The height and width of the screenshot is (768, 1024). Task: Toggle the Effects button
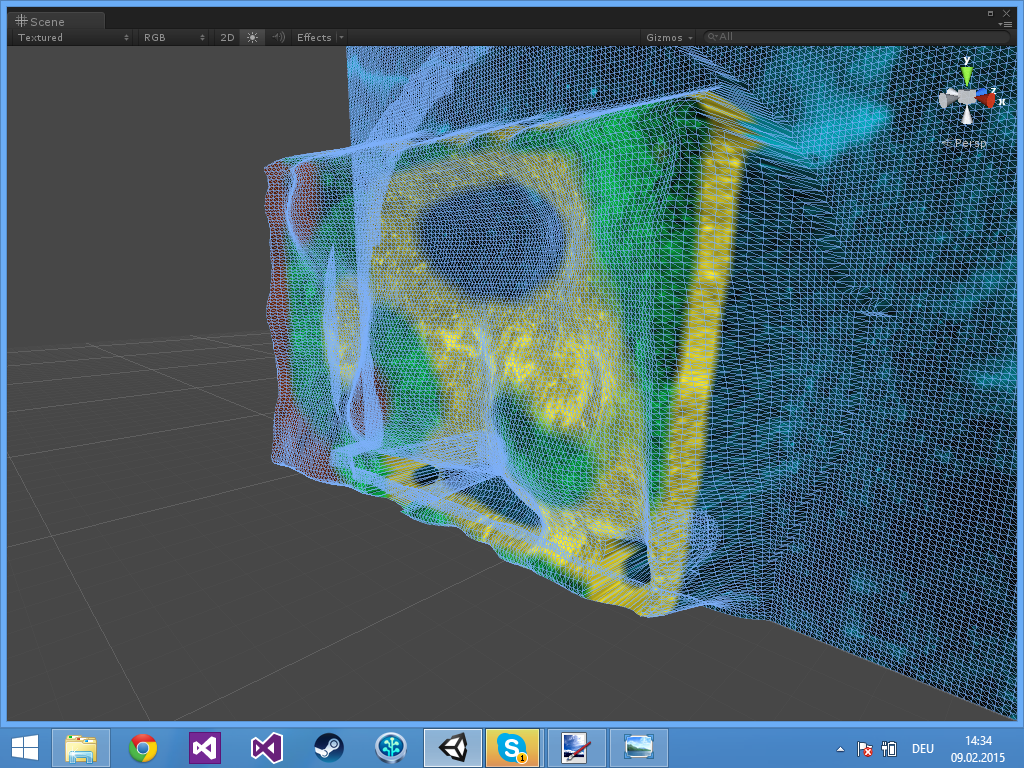coord(313,37)
